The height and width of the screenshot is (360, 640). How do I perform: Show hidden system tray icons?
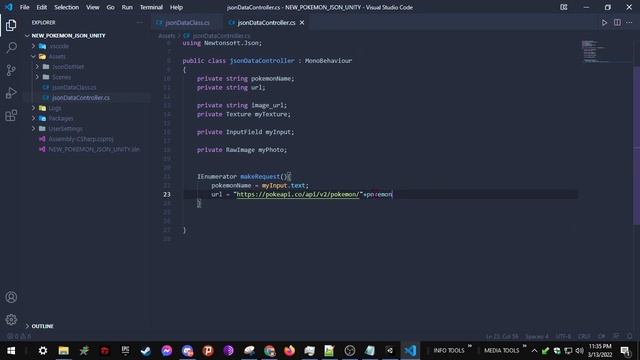point(534,351)
